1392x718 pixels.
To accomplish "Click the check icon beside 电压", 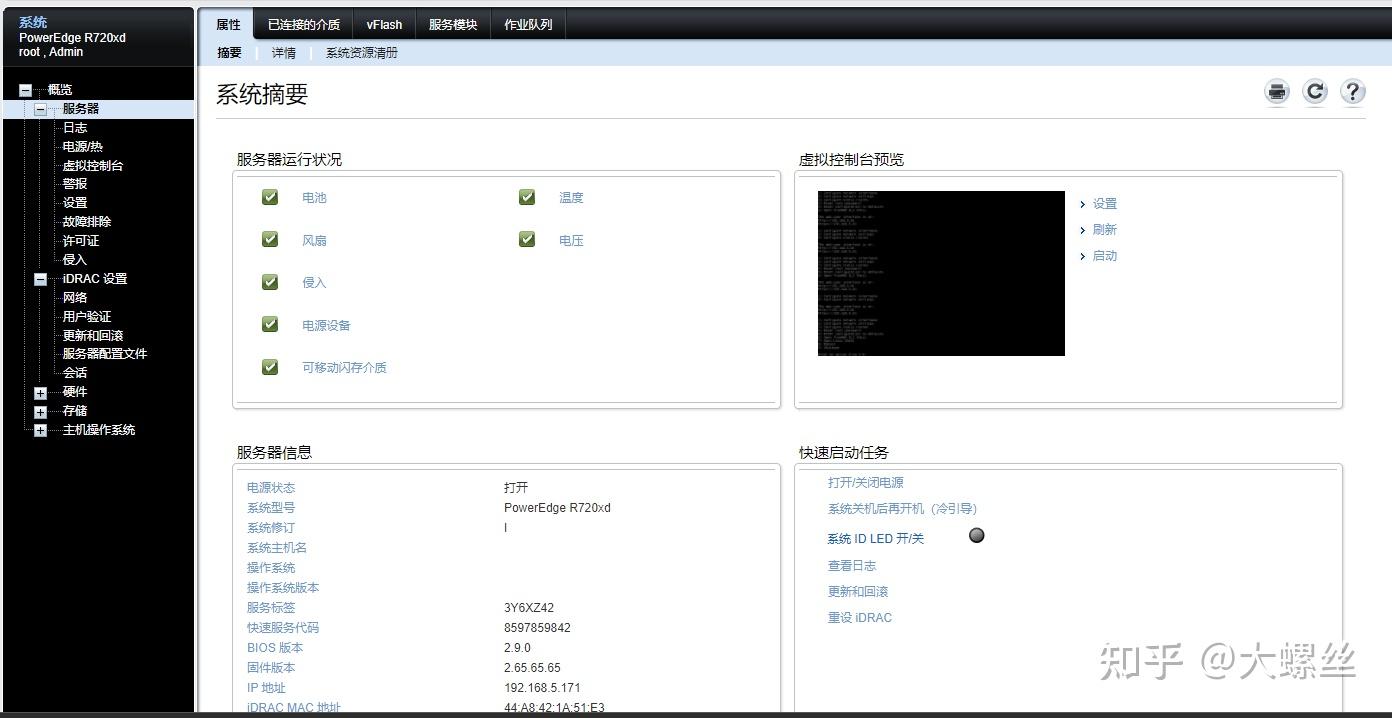I will (x=527, y=239).
